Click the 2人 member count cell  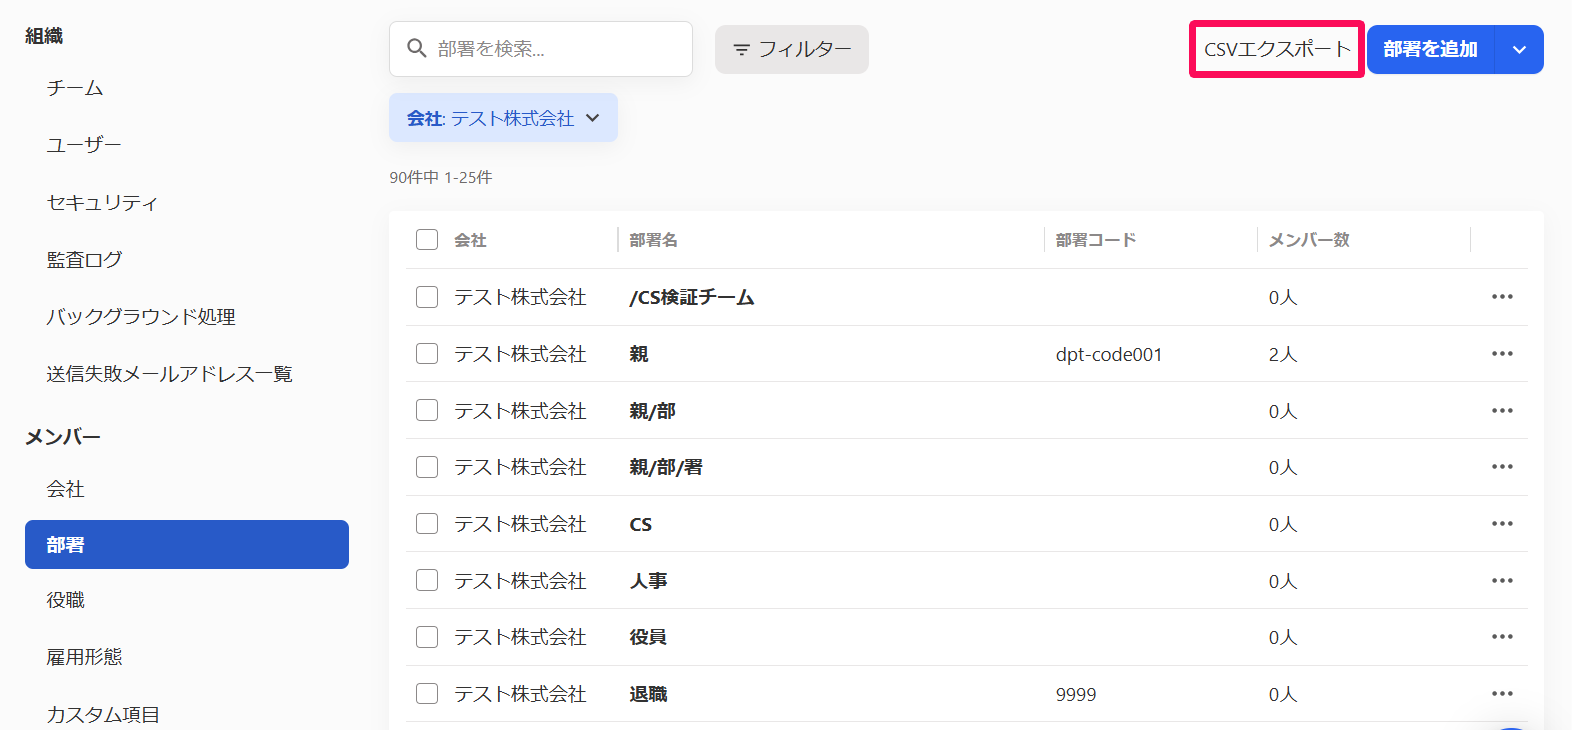pyautogui.click(x=1283, y=354)
